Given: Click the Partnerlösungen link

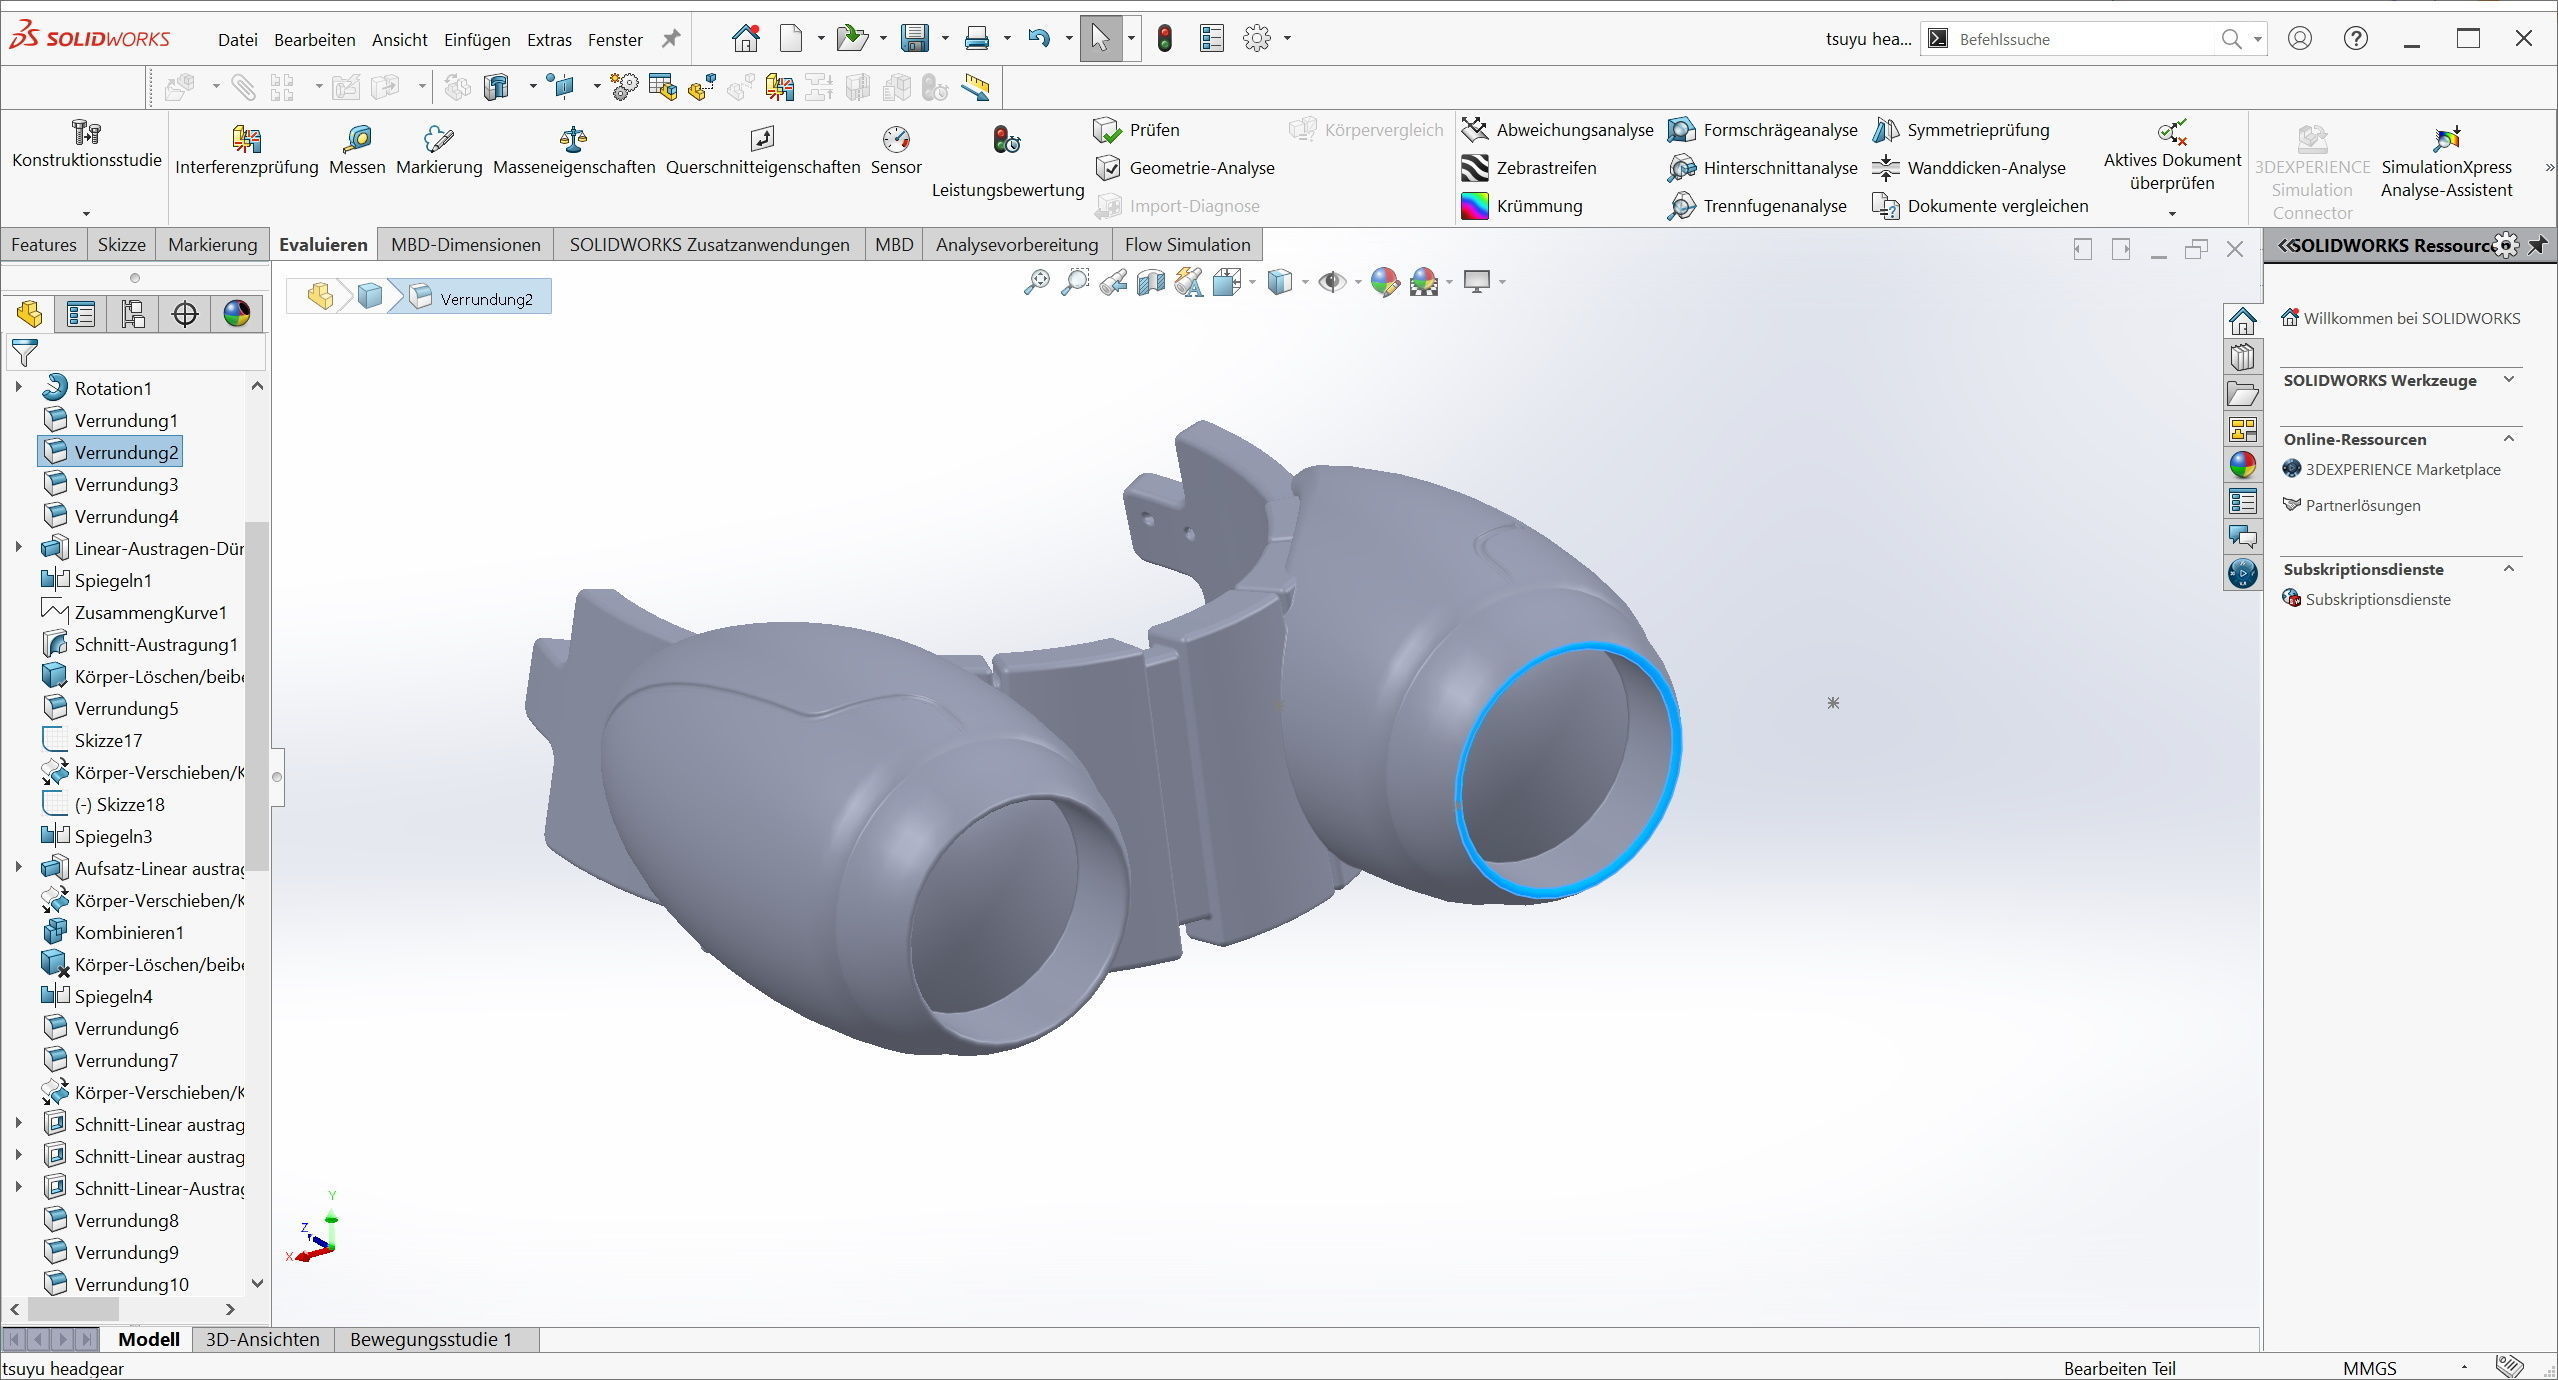Looking at the screenshot, I should [2362, 505].
